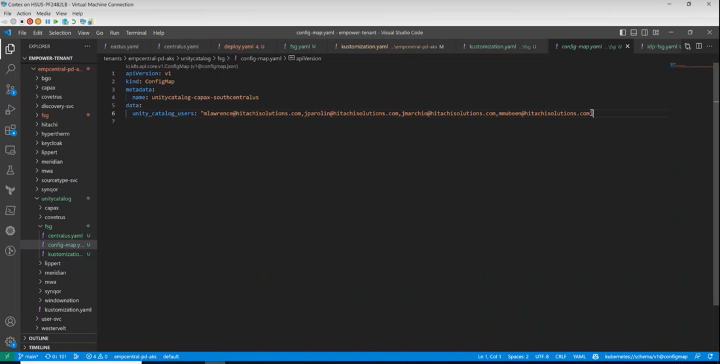
Task: Open the Accounts menu icon
Action: 10,322
